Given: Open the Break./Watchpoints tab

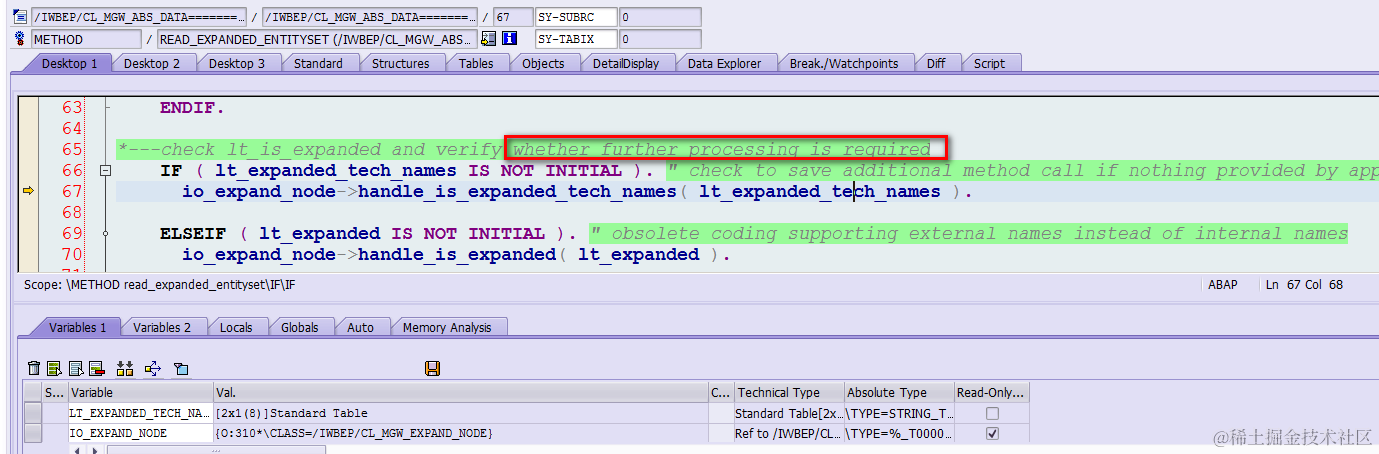Looking at the screenshot, I should 844,63.
